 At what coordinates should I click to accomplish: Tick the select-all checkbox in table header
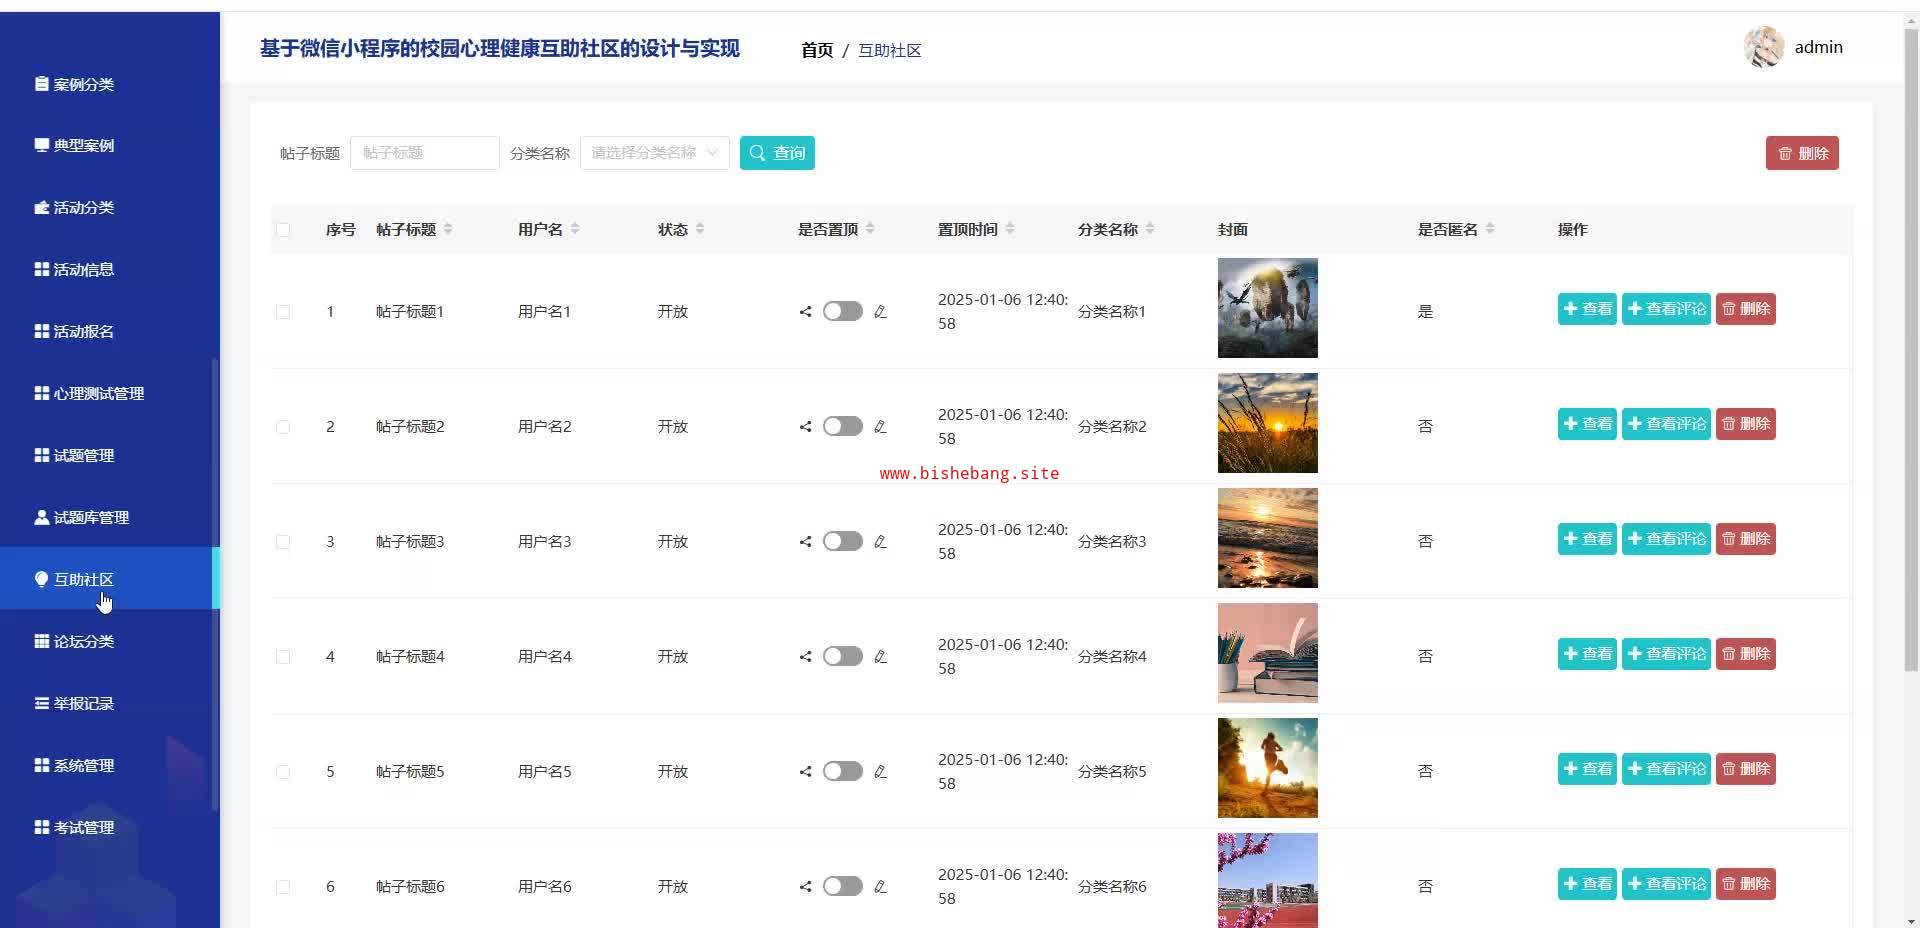coord(283,230)
